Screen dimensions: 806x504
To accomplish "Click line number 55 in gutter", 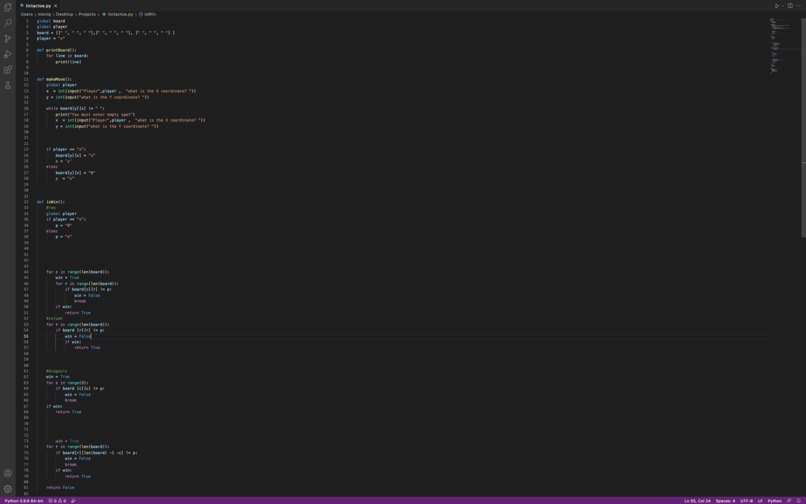I will 26,336.
